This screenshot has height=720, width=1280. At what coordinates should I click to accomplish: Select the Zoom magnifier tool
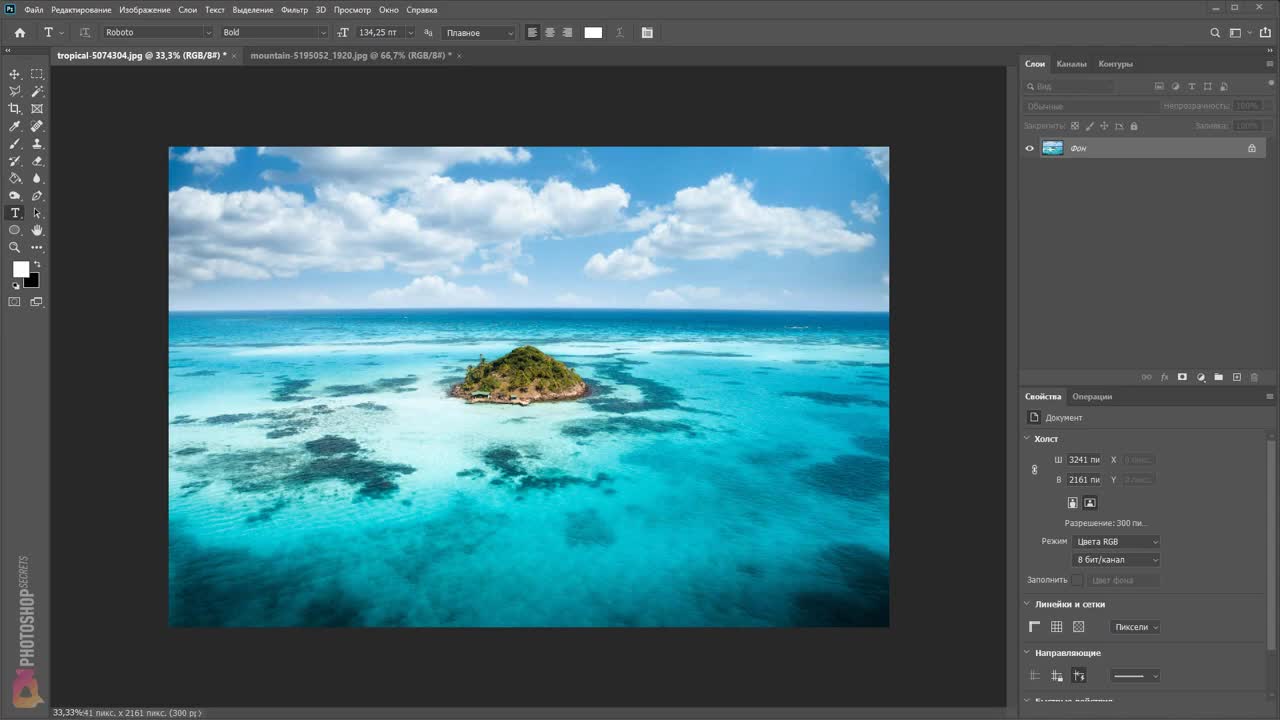click(15, 247)
